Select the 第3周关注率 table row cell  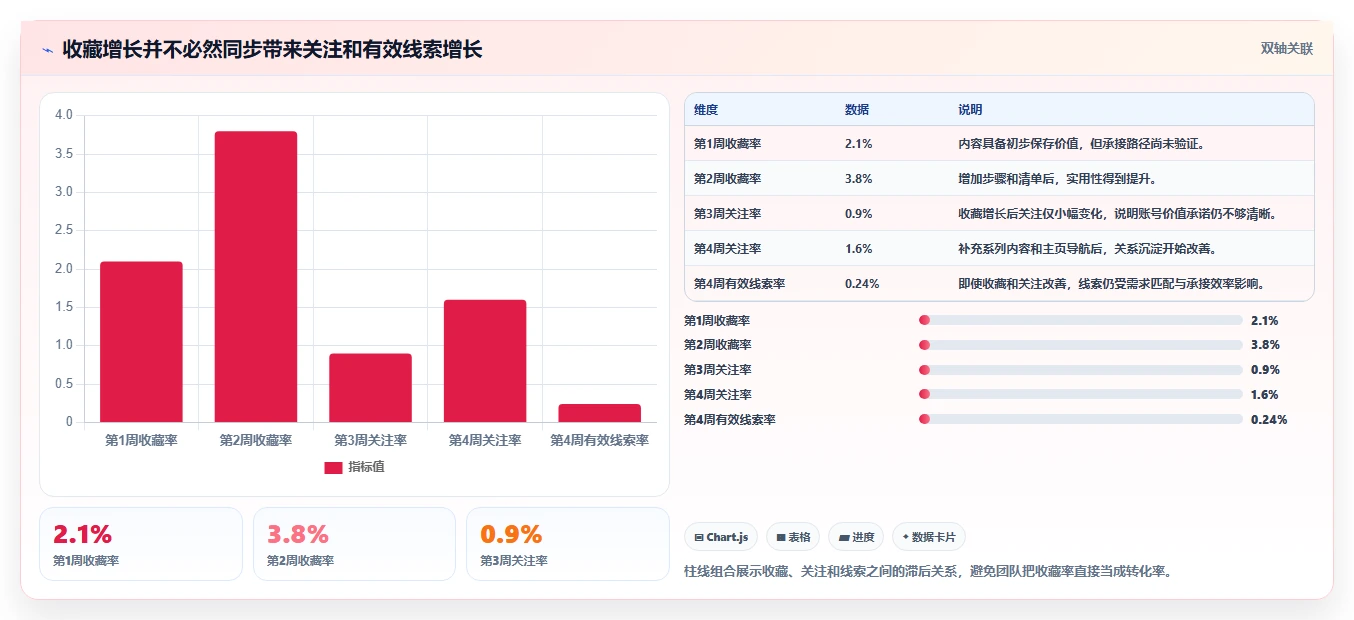coord(727,214)
